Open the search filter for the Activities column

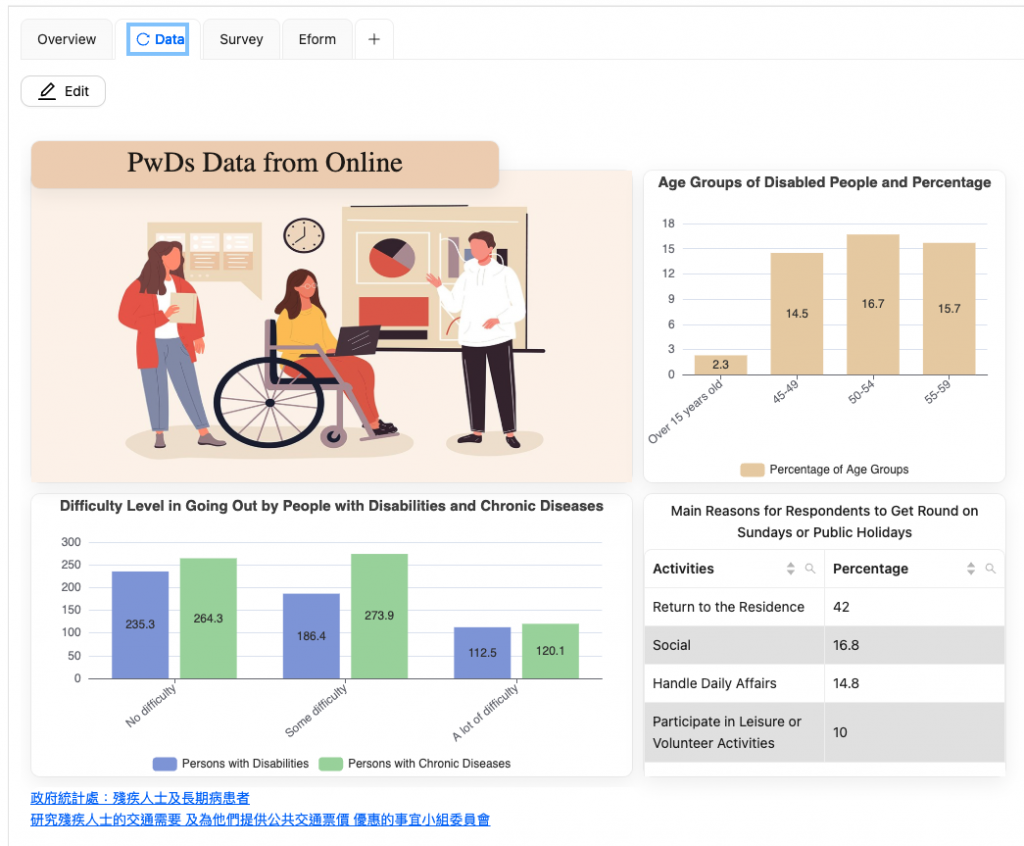810,569
